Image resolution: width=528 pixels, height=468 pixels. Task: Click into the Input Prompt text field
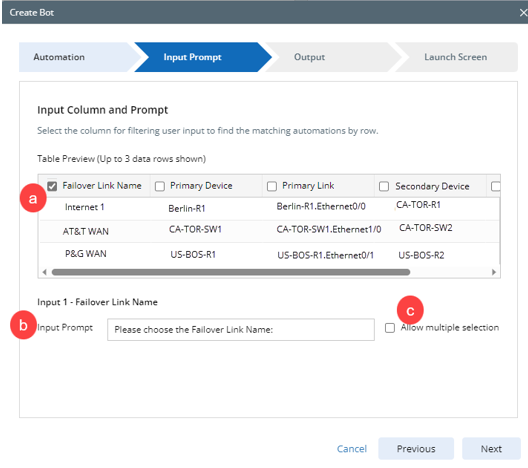[x=241, y=330]
